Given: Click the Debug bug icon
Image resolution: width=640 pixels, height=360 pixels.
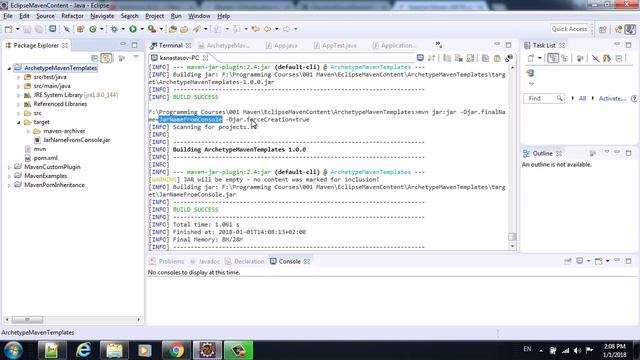Looking at the screenshot, I should point(114,29).
